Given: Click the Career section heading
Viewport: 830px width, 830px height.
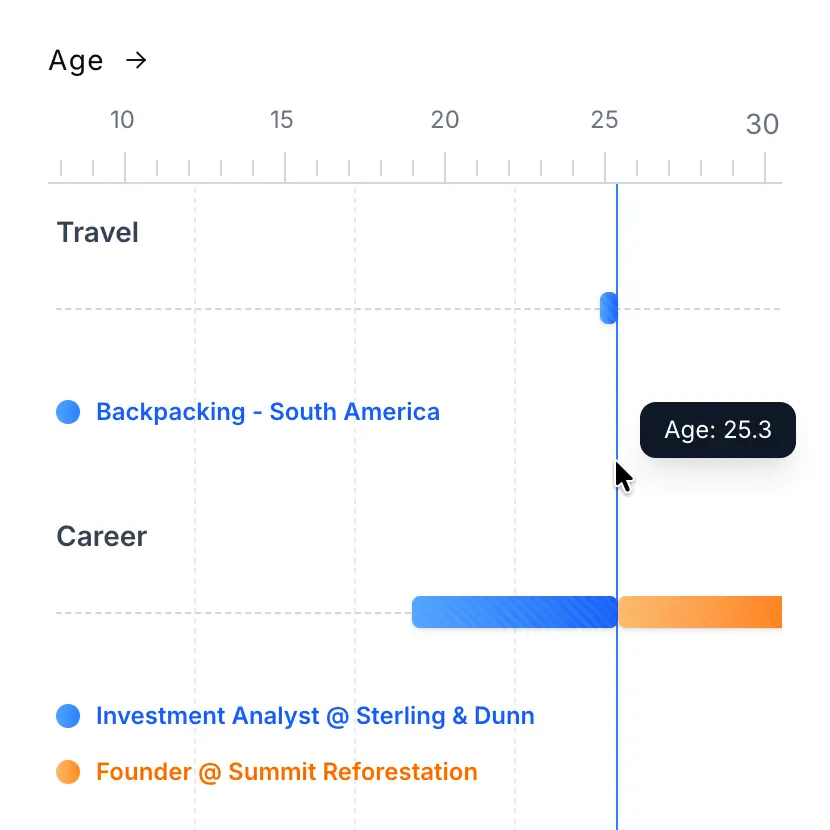Looking at the screenshot, I should point(102,537).
